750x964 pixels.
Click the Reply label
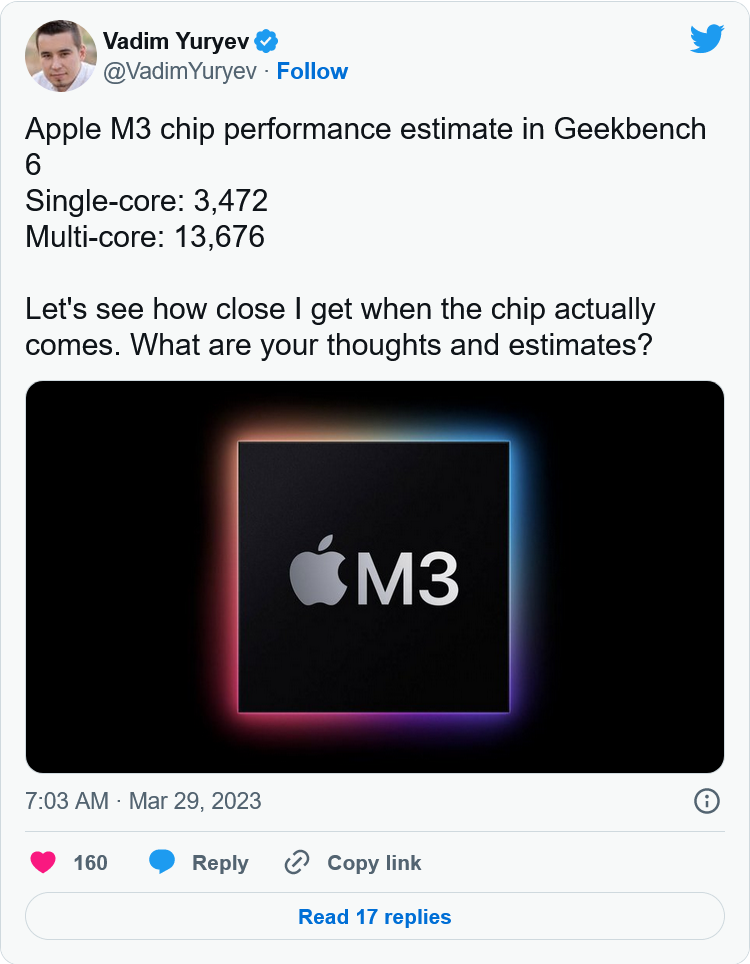(x=220, y=863)
